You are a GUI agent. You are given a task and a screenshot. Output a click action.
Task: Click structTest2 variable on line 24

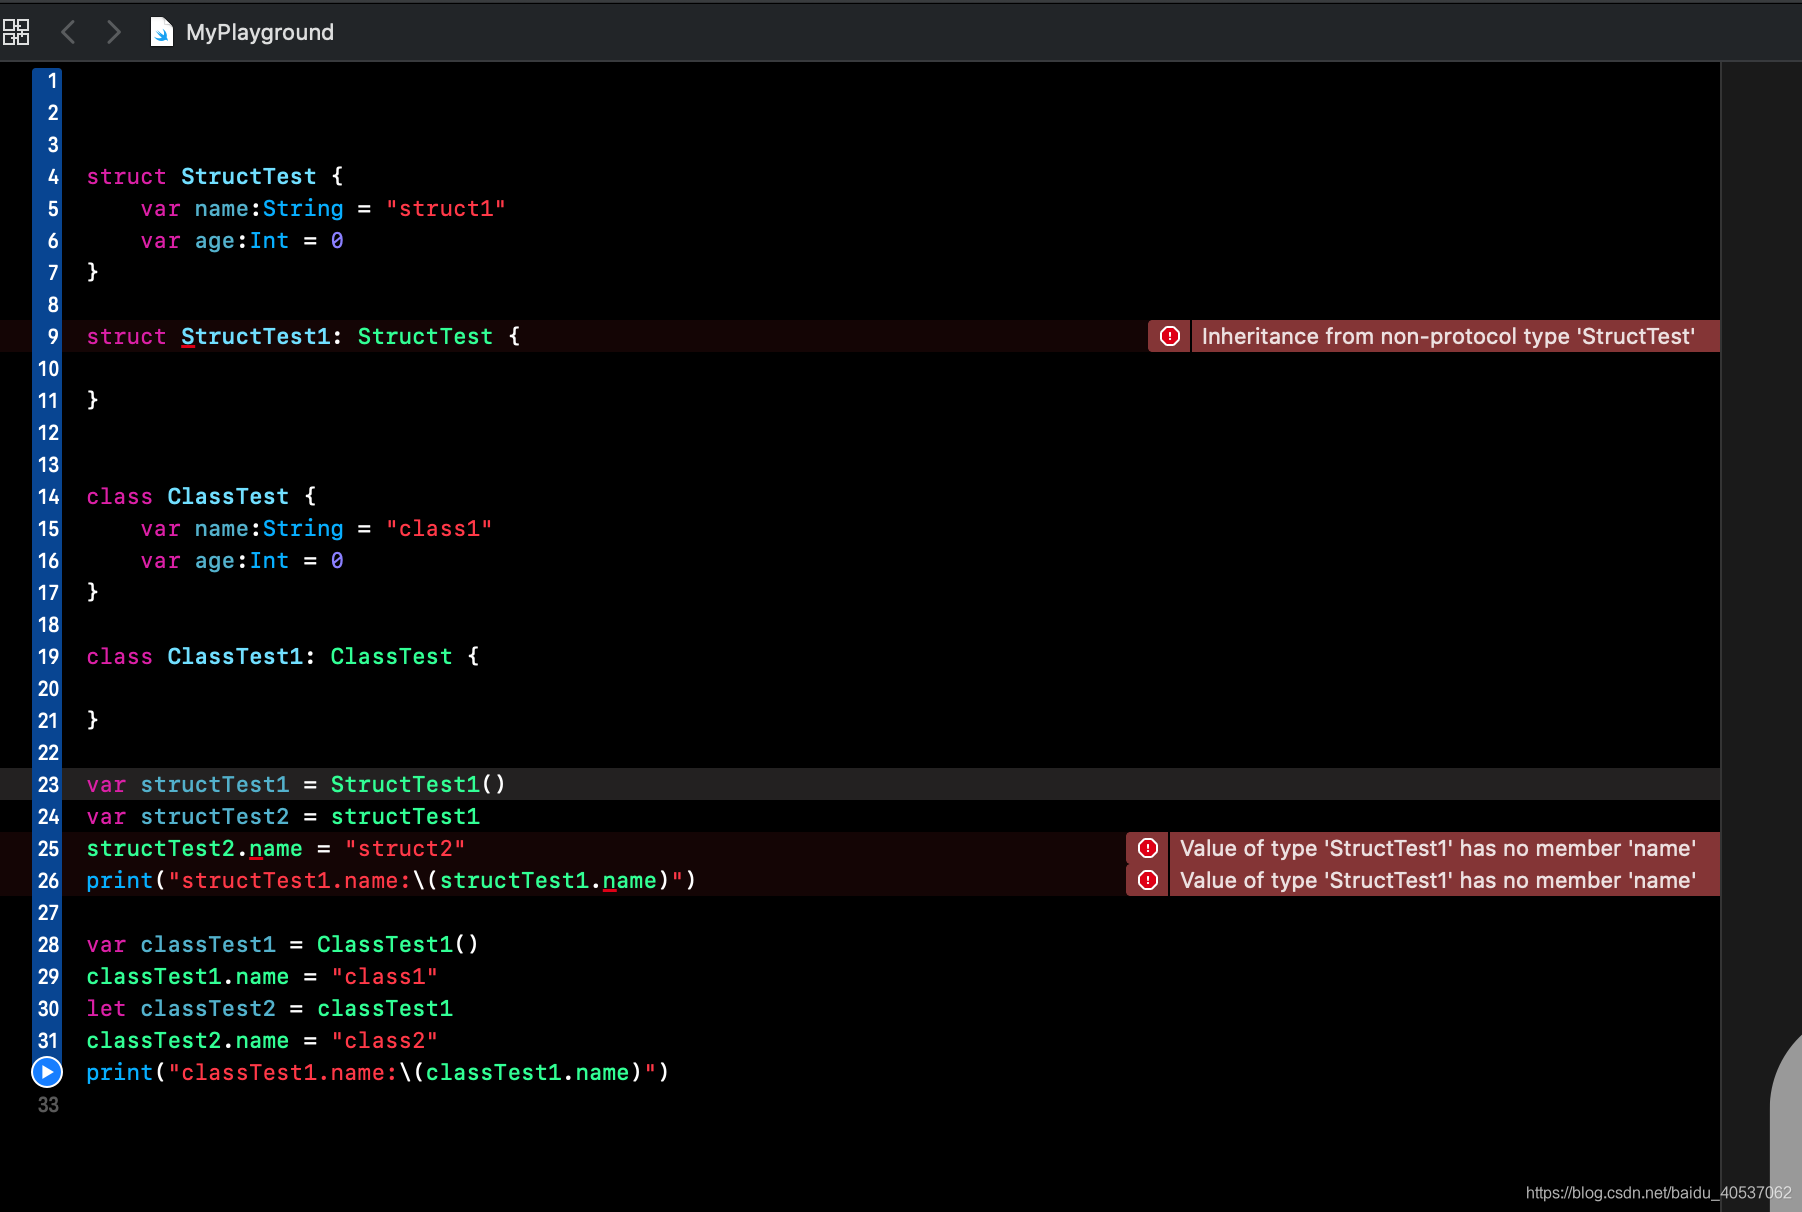pyautogui.click(x=214, y=817)
